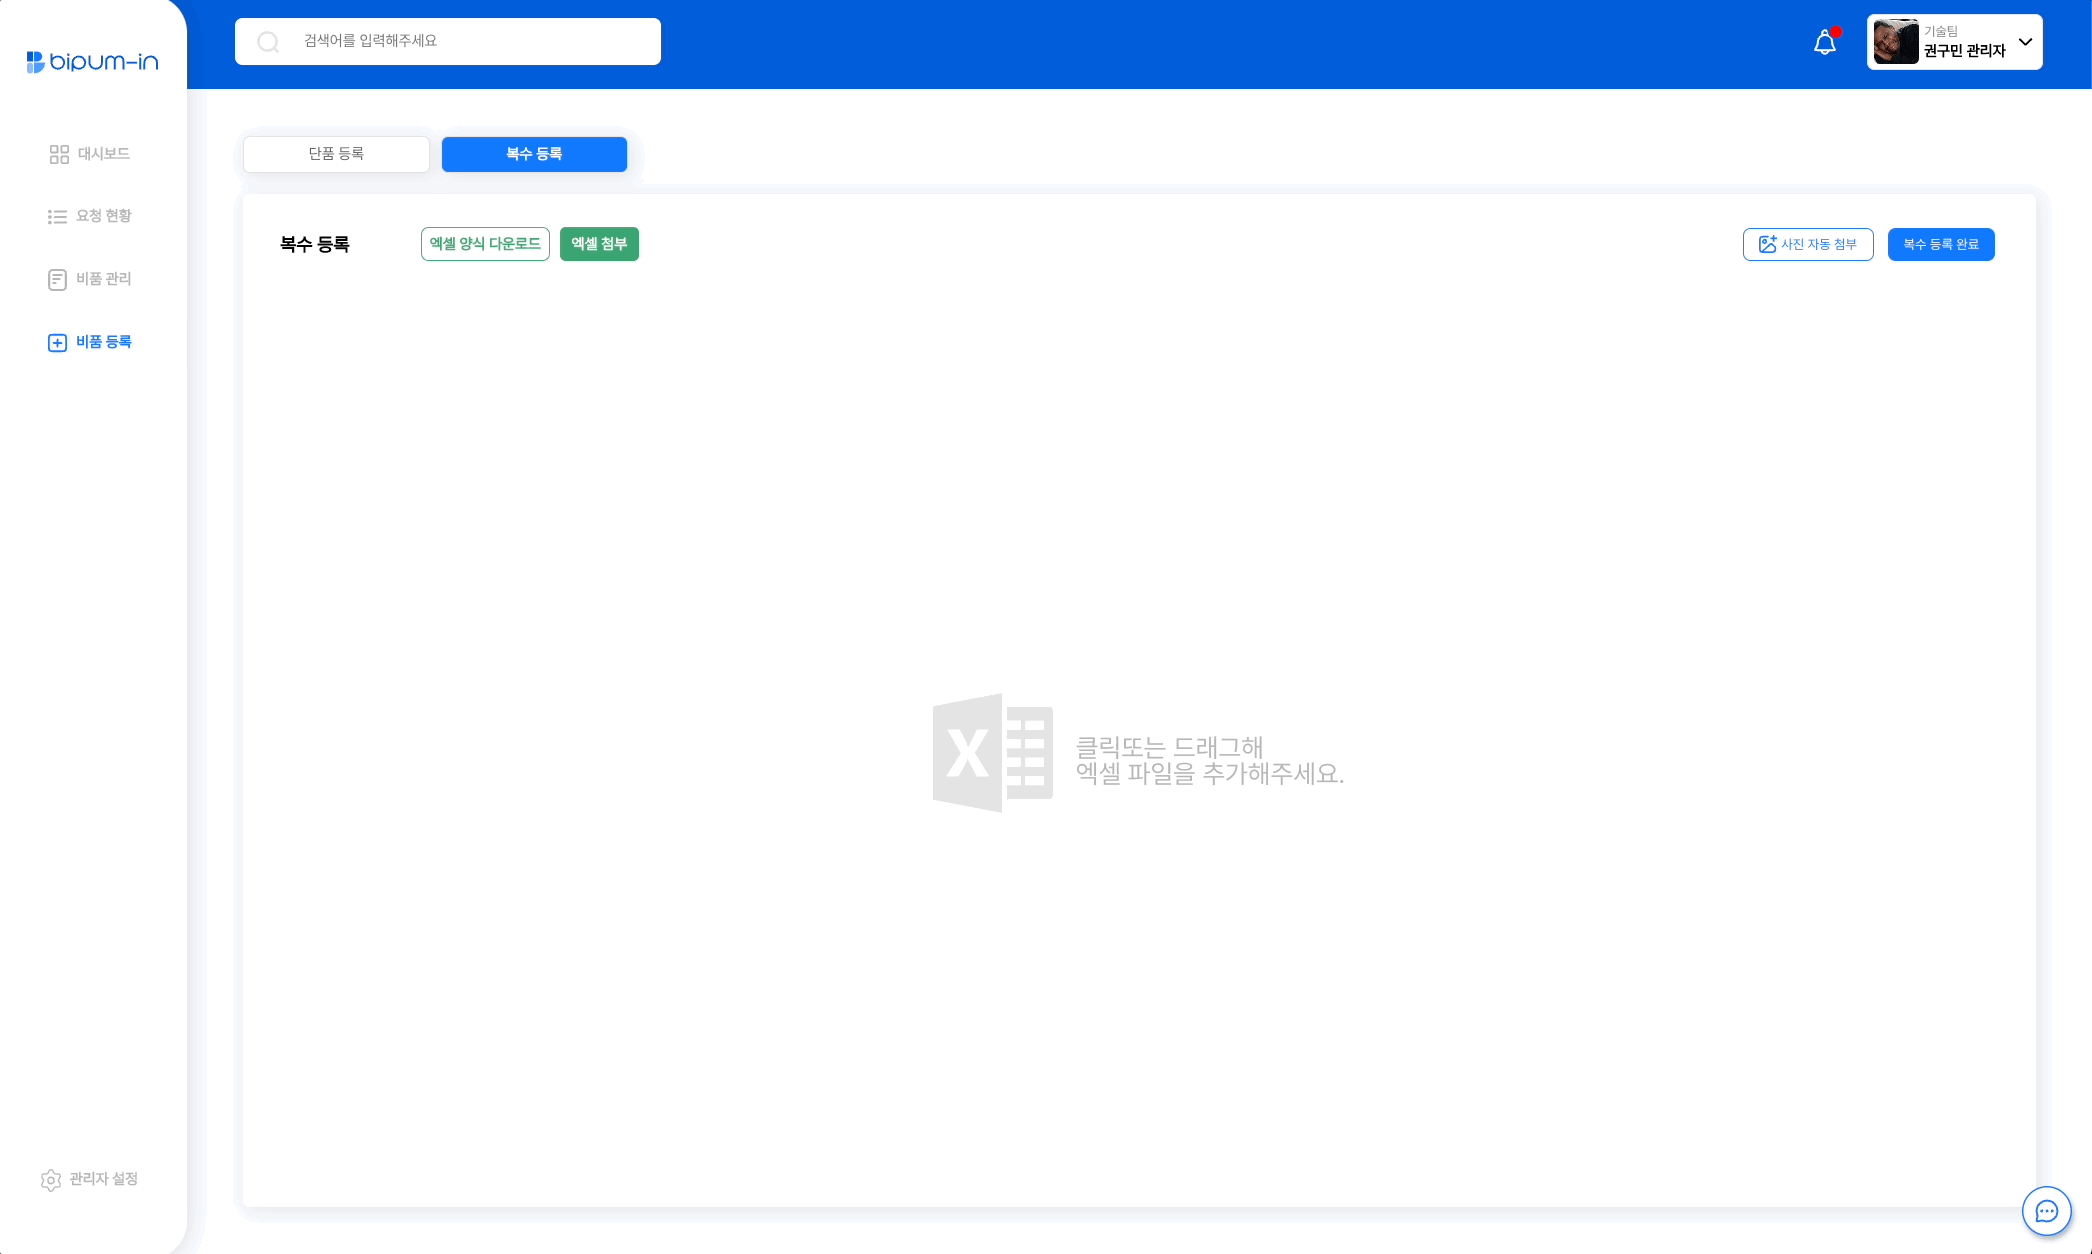
Task: Click the Excel file drop zone icon
Action: coord(992,753)
